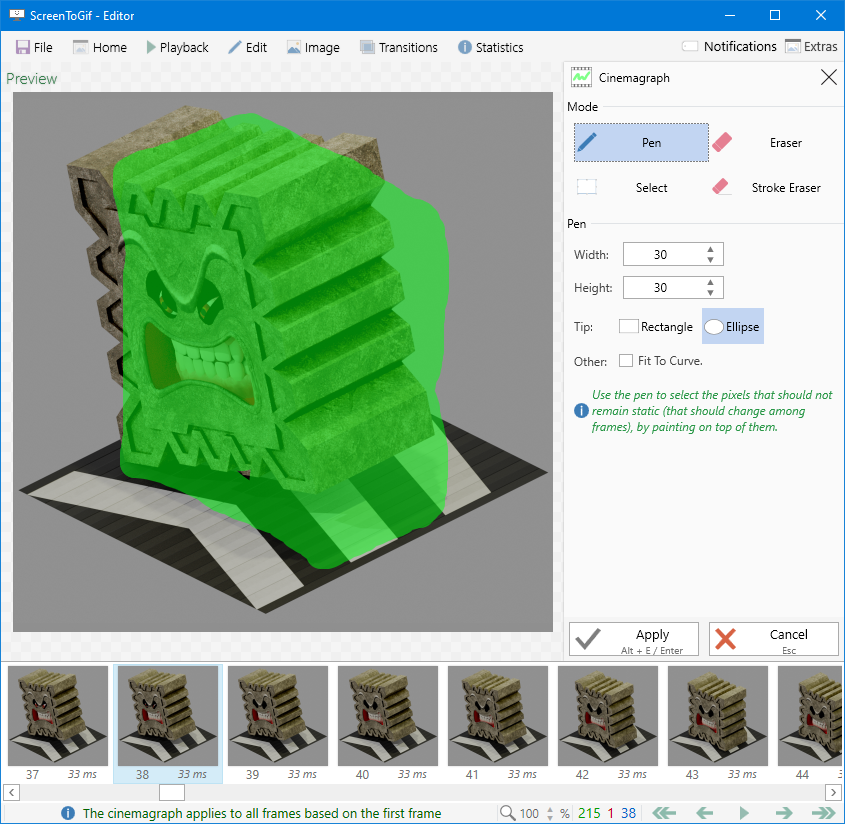Decrease pen Width with down arrow
This screenshot has width=845, height=824.
(710, 260)
